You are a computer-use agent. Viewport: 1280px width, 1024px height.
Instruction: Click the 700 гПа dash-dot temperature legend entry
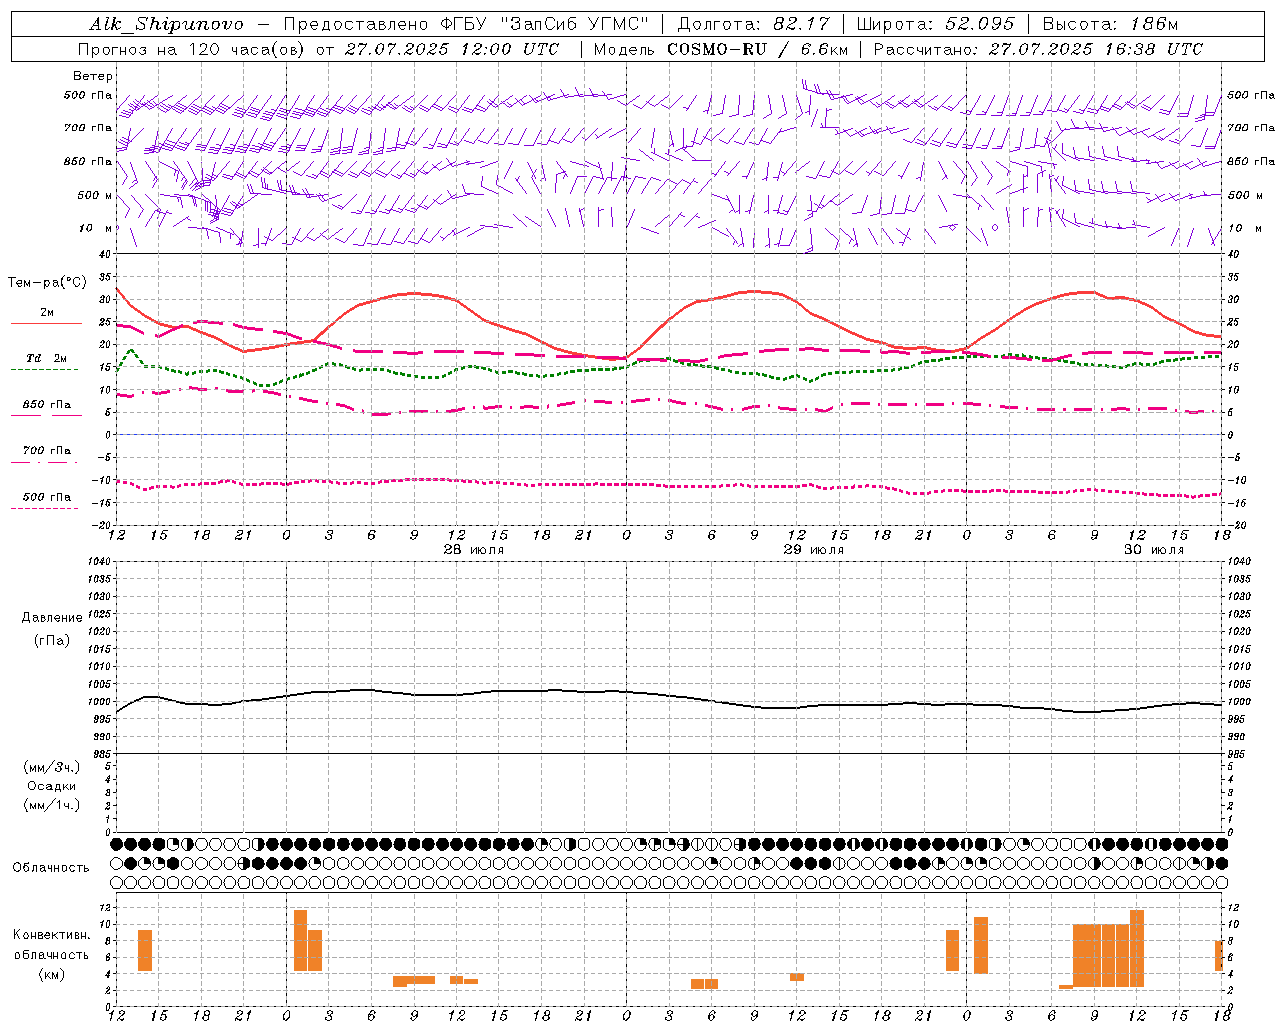click(46, 453)
